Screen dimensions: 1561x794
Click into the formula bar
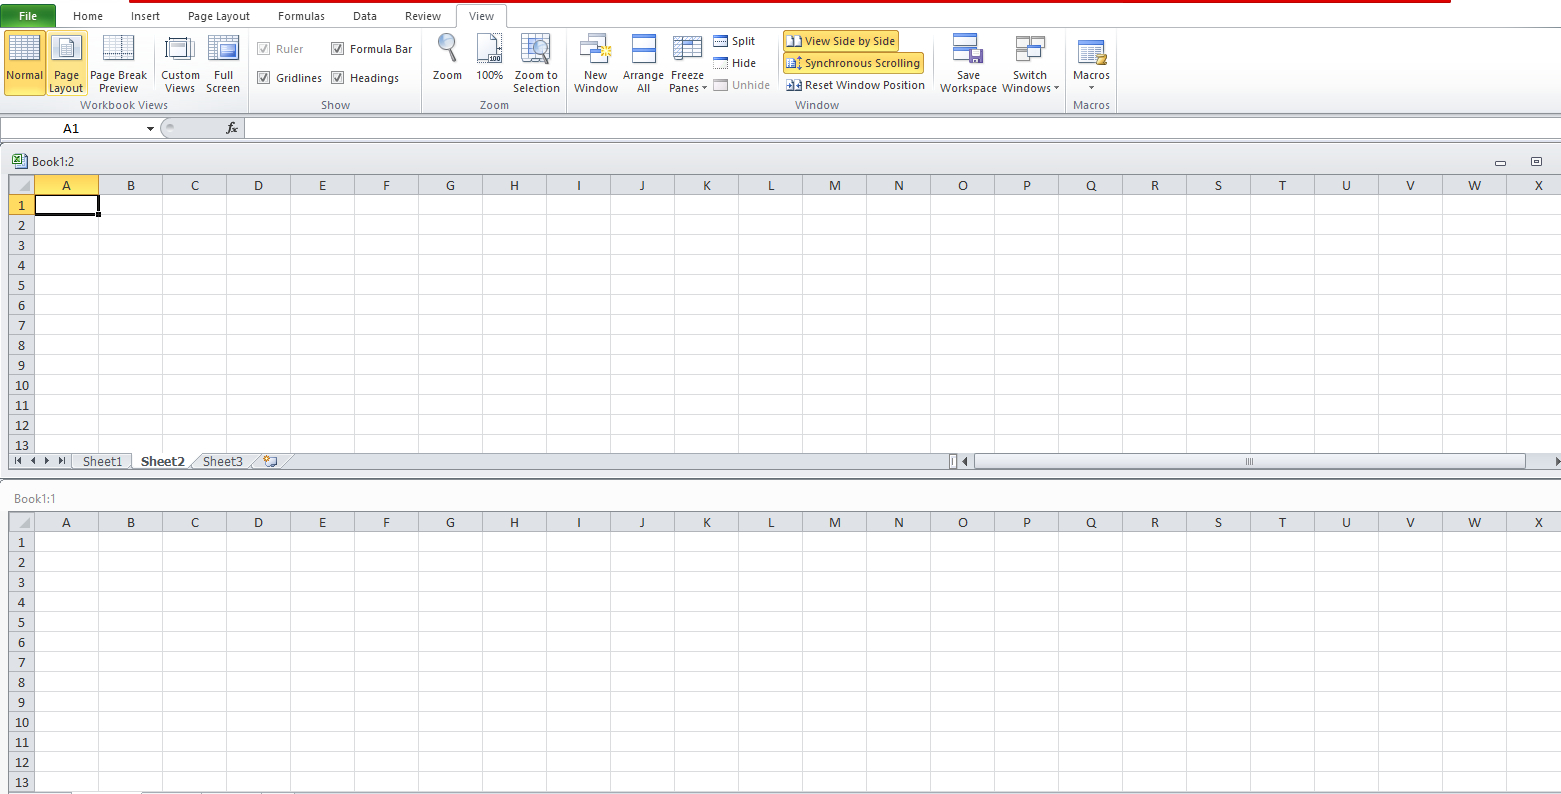902,128
